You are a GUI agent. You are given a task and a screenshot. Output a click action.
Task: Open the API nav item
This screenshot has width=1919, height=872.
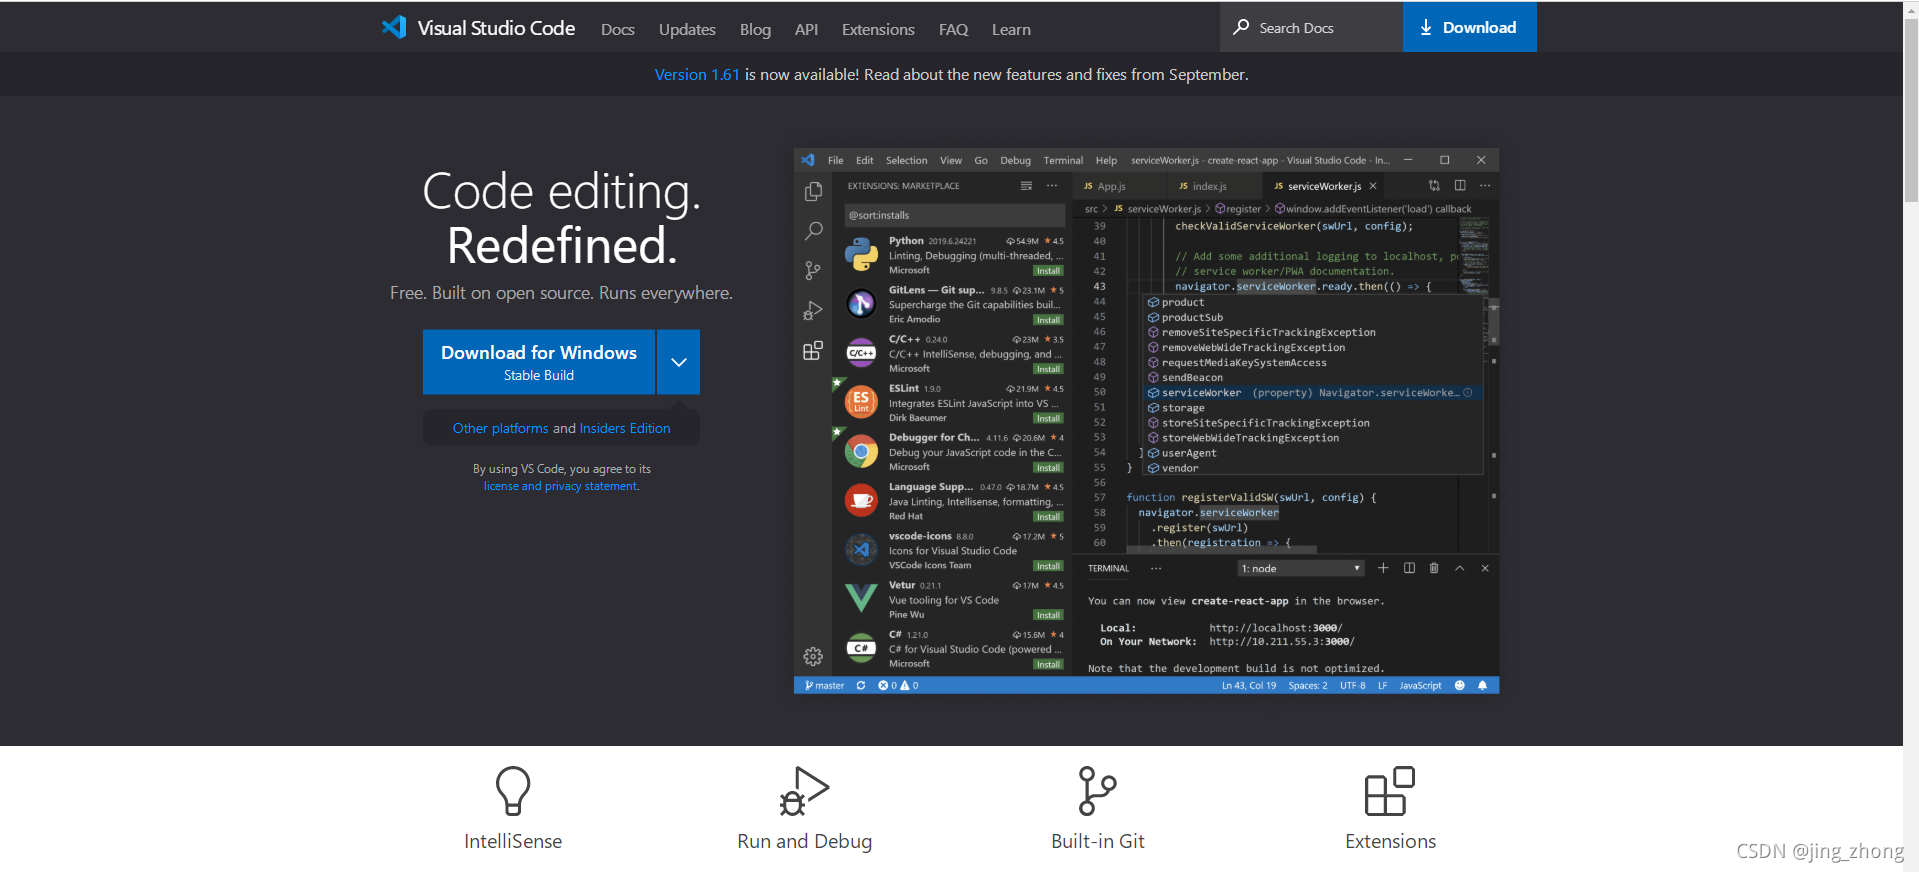(x=806, y=30)
